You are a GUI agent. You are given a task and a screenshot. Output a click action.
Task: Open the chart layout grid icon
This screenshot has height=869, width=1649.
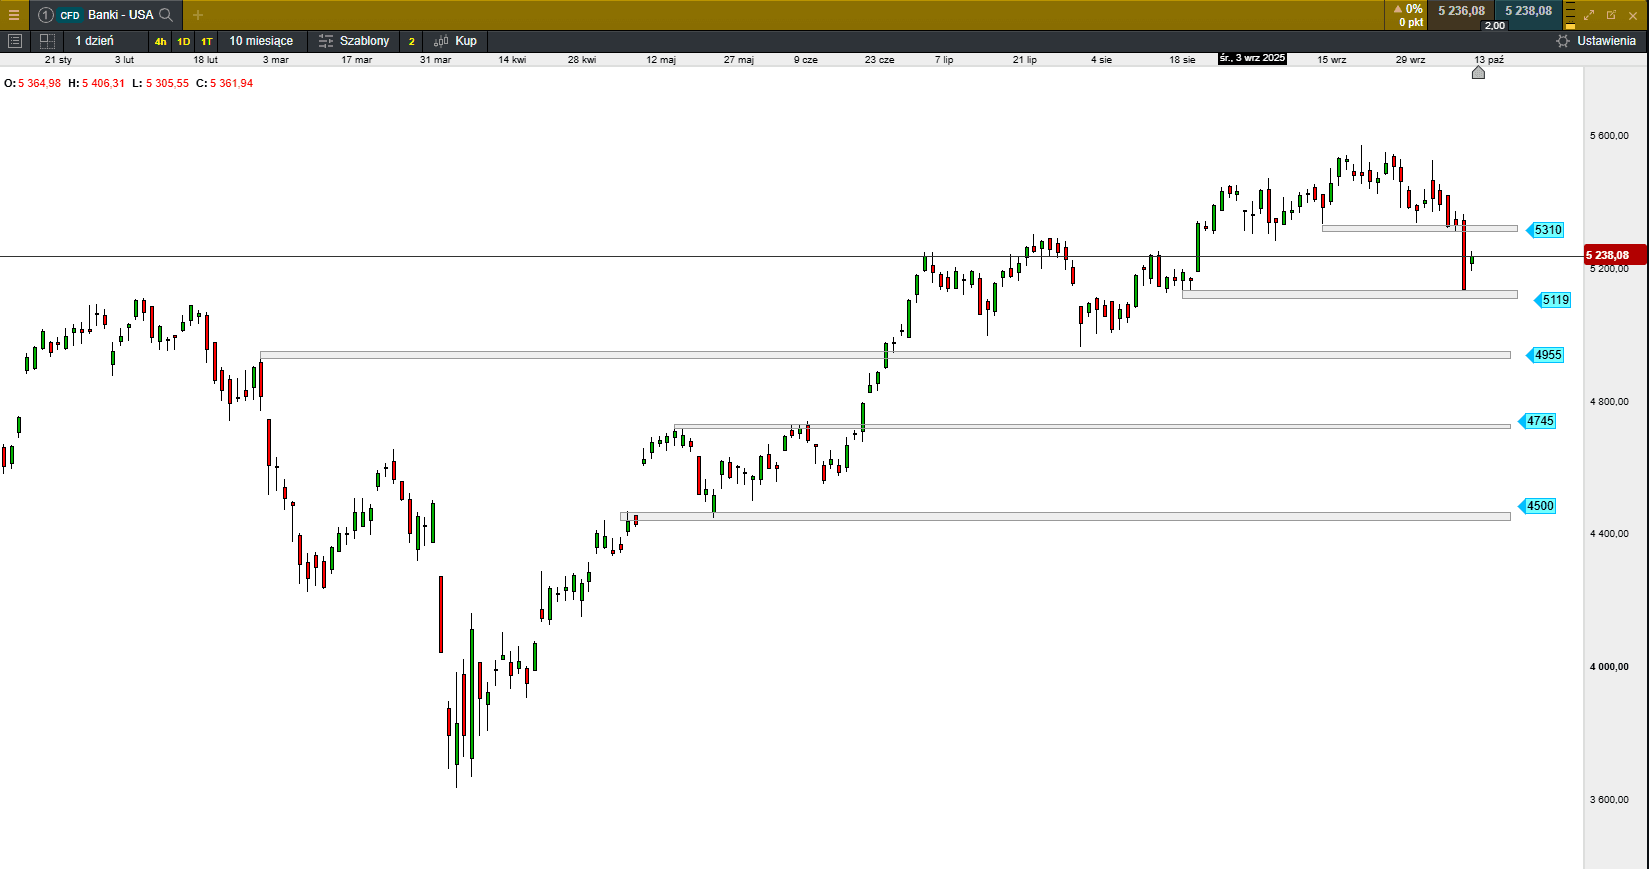[47, 41]
